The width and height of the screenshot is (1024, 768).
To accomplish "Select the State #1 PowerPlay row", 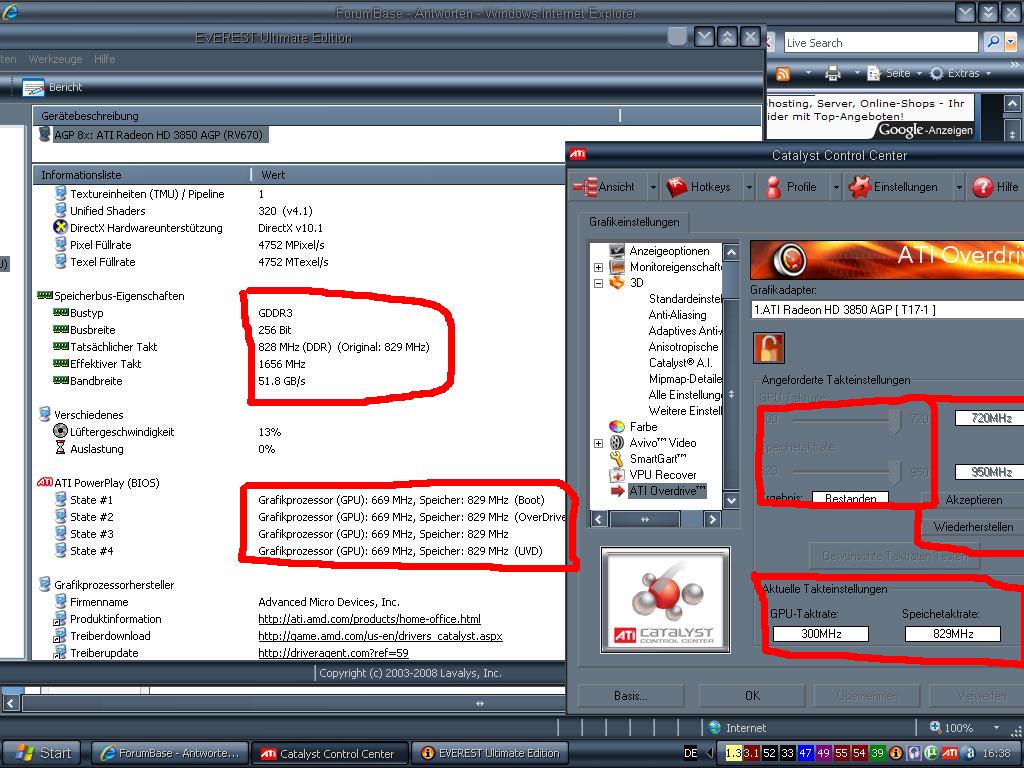I will 299,500.
